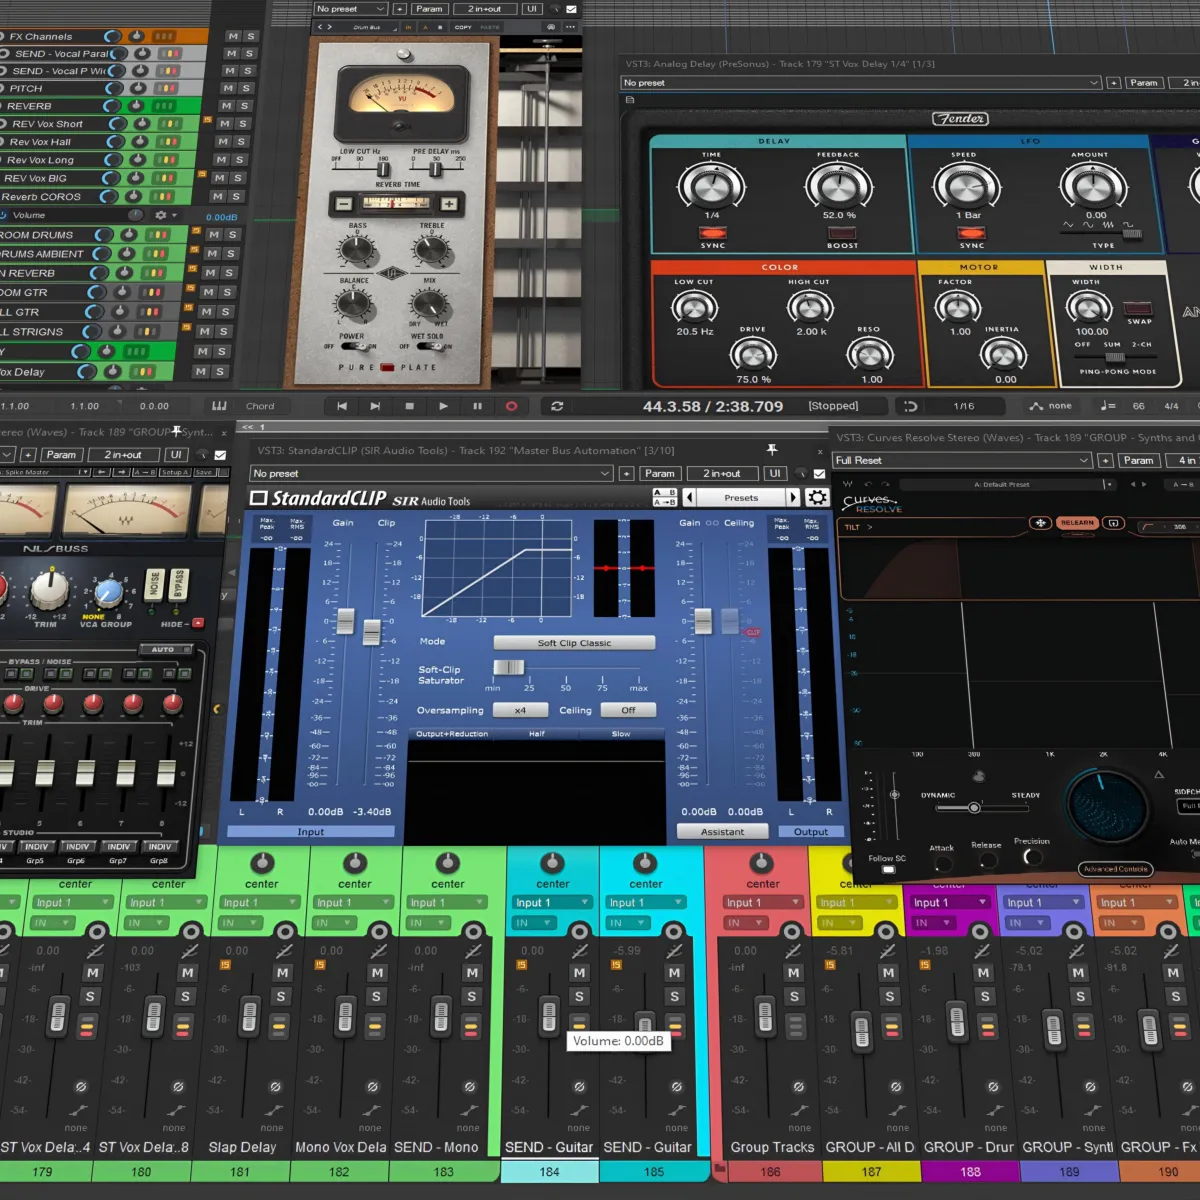Click minus button under Reverb Time
Viewport: 1200px width, 1200px height.
point(343,204)
